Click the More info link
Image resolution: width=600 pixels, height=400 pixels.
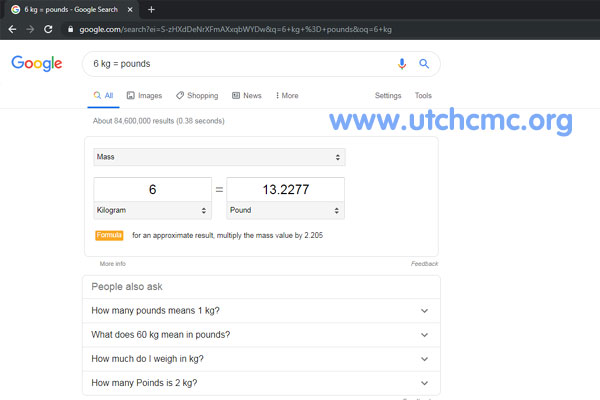(112, 264)
